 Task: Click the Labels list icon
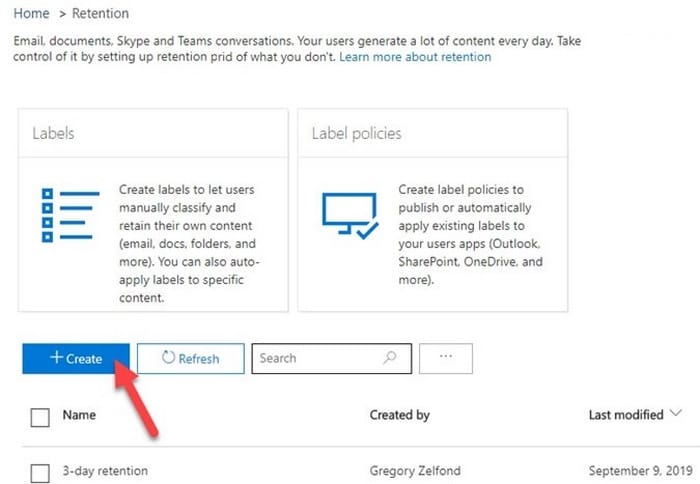71,215
